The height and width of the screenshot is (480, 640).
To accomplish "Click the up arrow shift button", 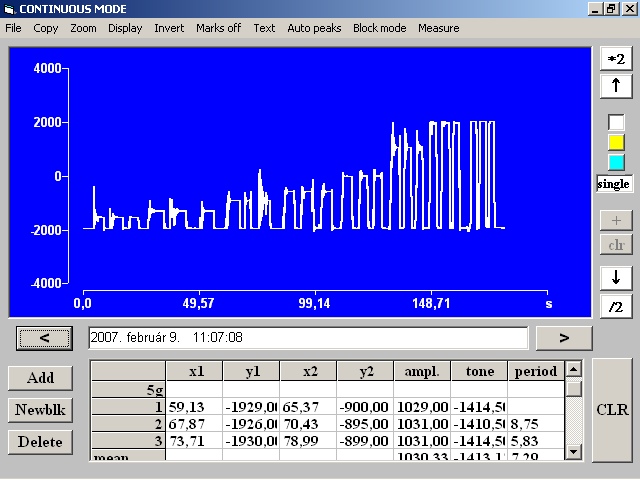I will click(x=616, y=86).
